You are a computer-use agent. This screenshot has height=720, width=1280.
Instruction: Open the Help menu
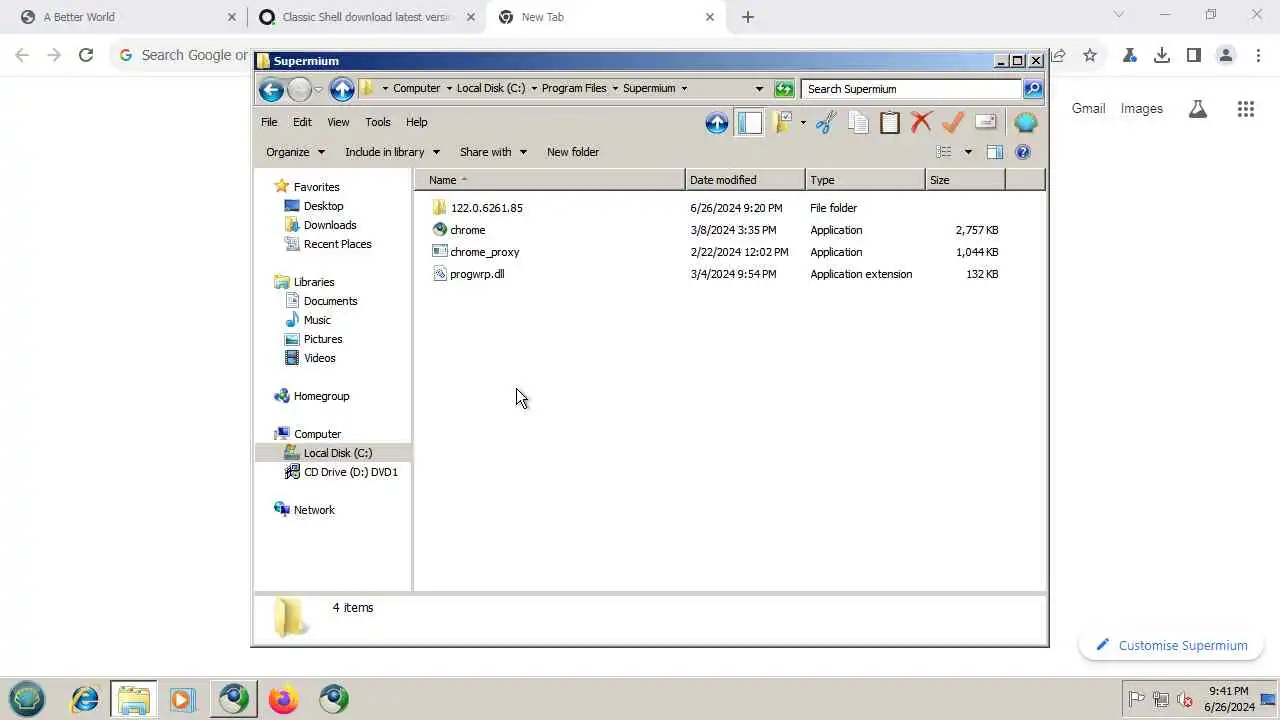417,122
